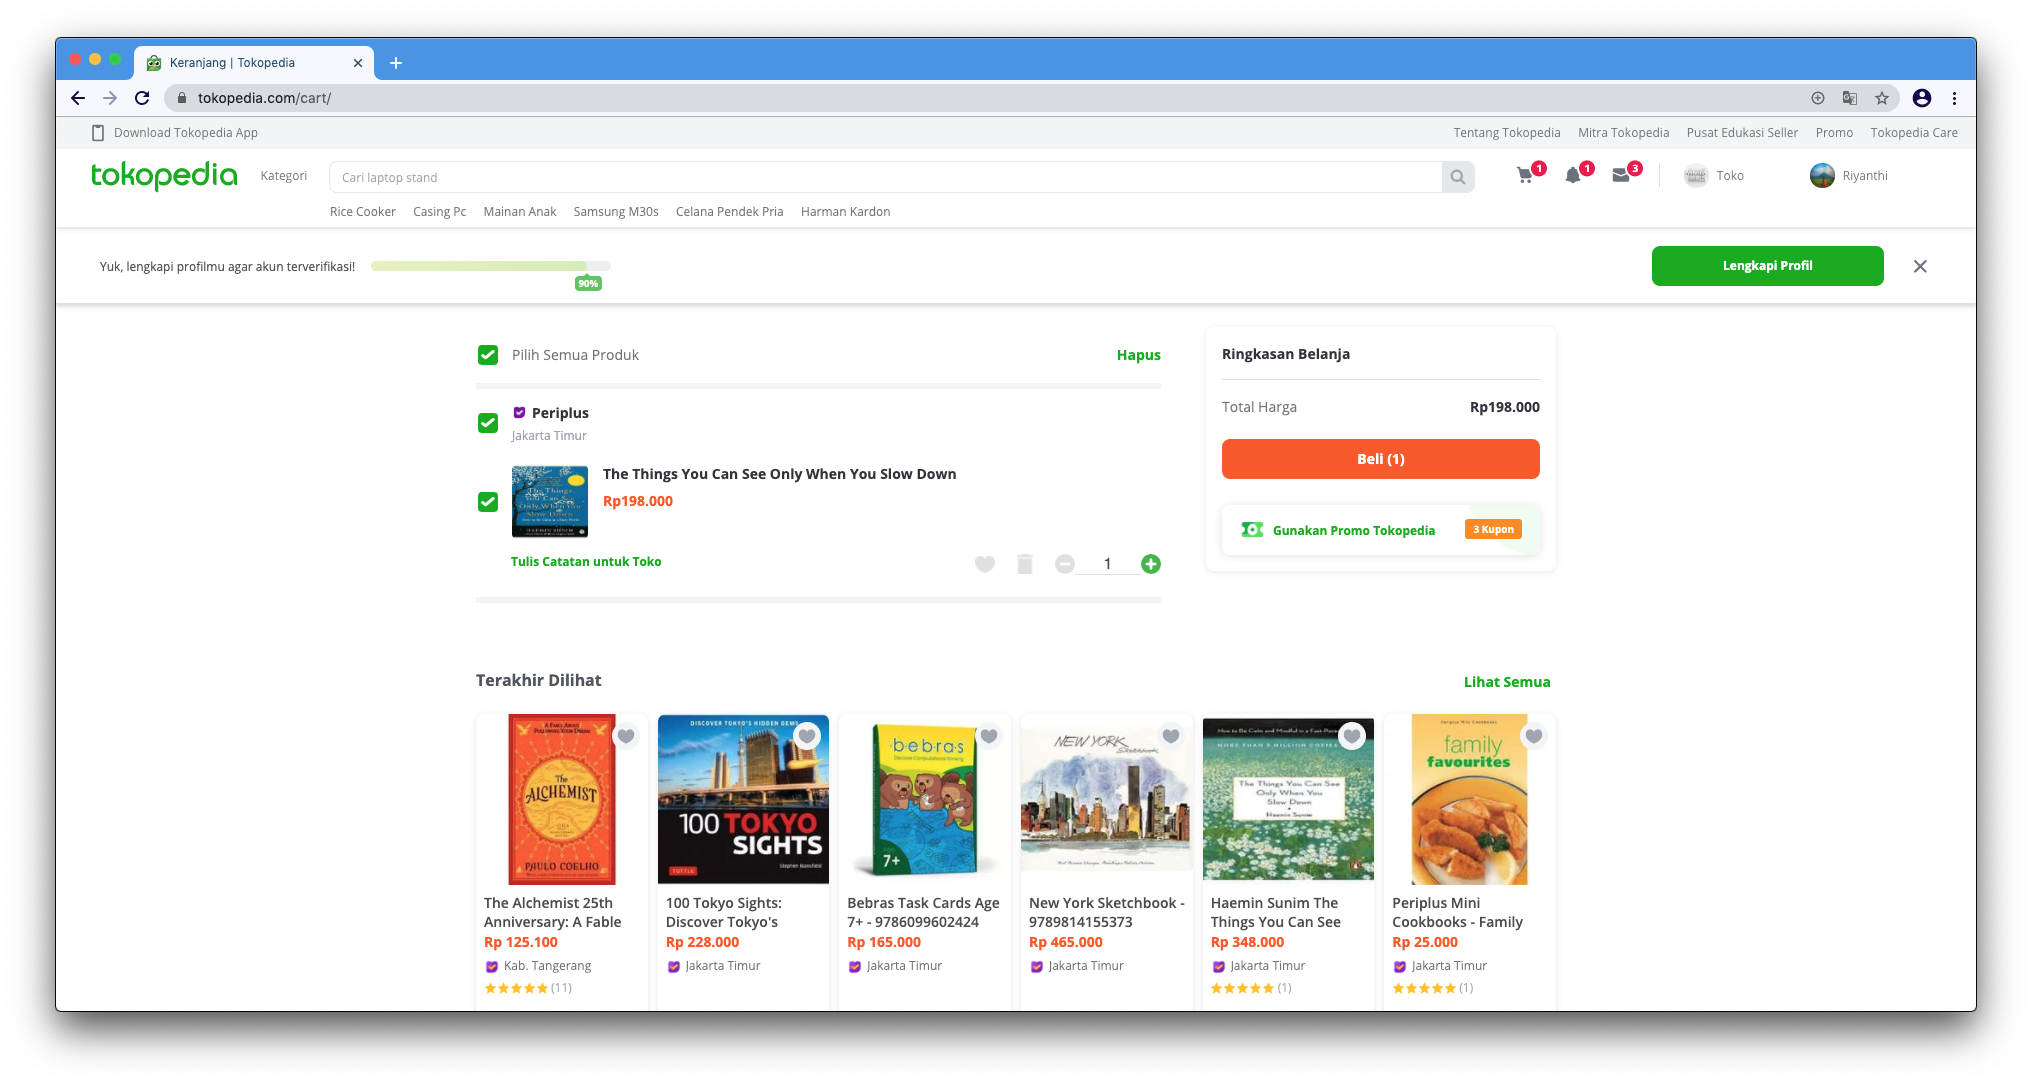Toggle checkbox for The Things You Can See book

(x=488, y=502)
